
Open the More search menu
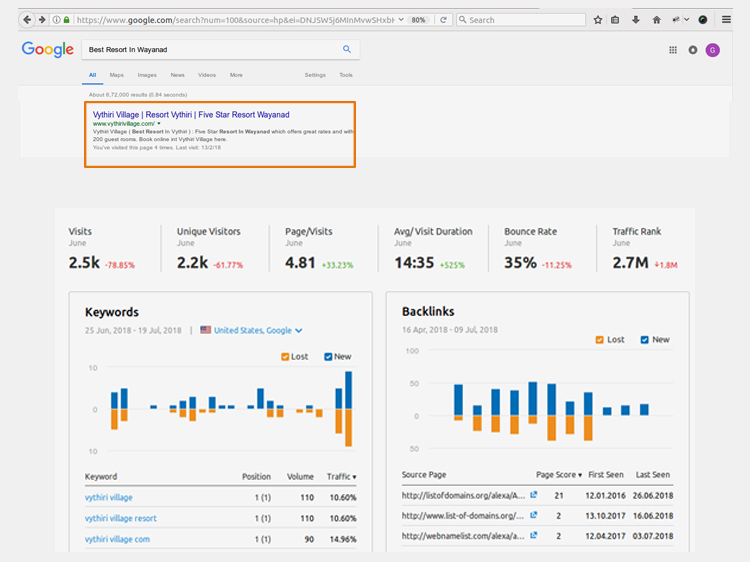click(x=236, y=75)
